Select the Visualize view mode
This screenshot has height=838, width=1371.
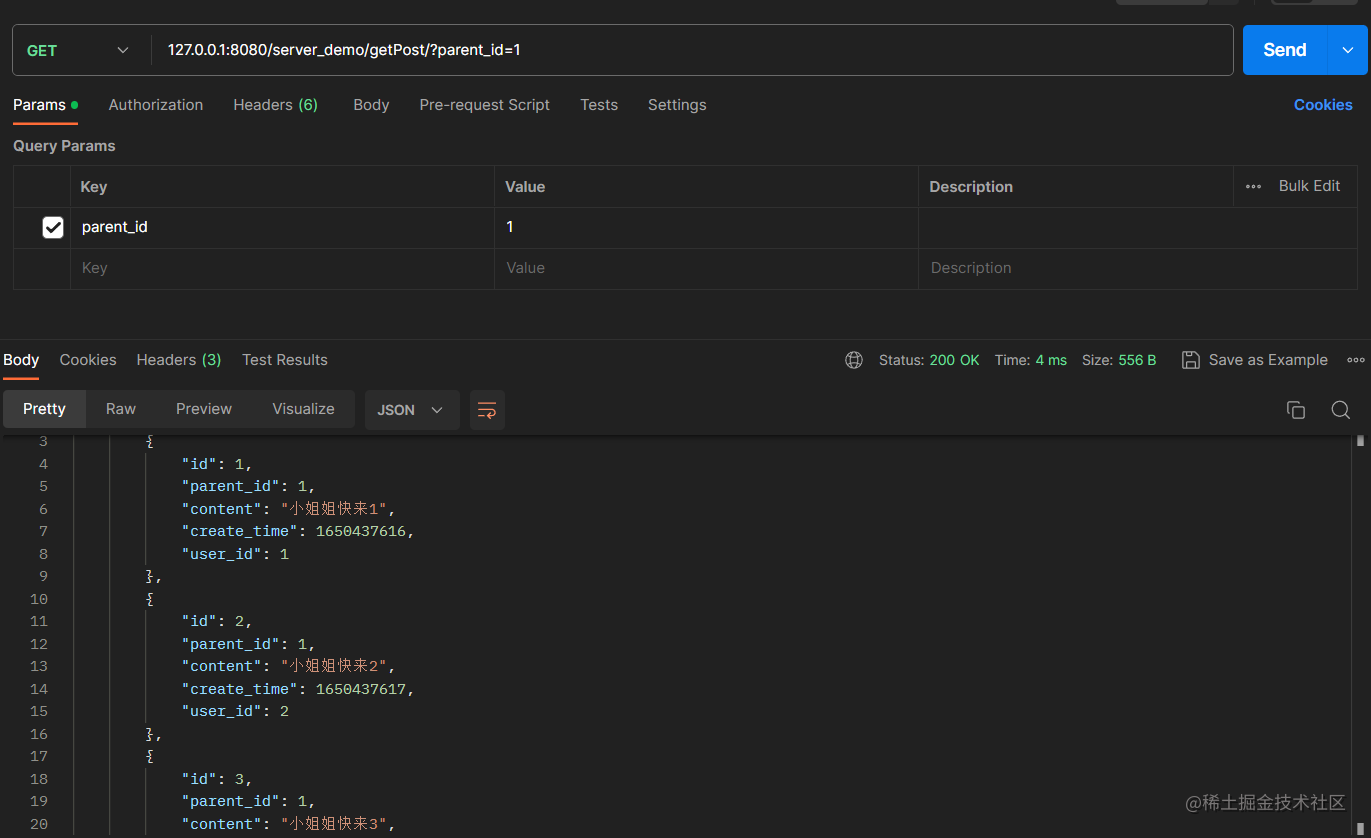click(304, 409)
